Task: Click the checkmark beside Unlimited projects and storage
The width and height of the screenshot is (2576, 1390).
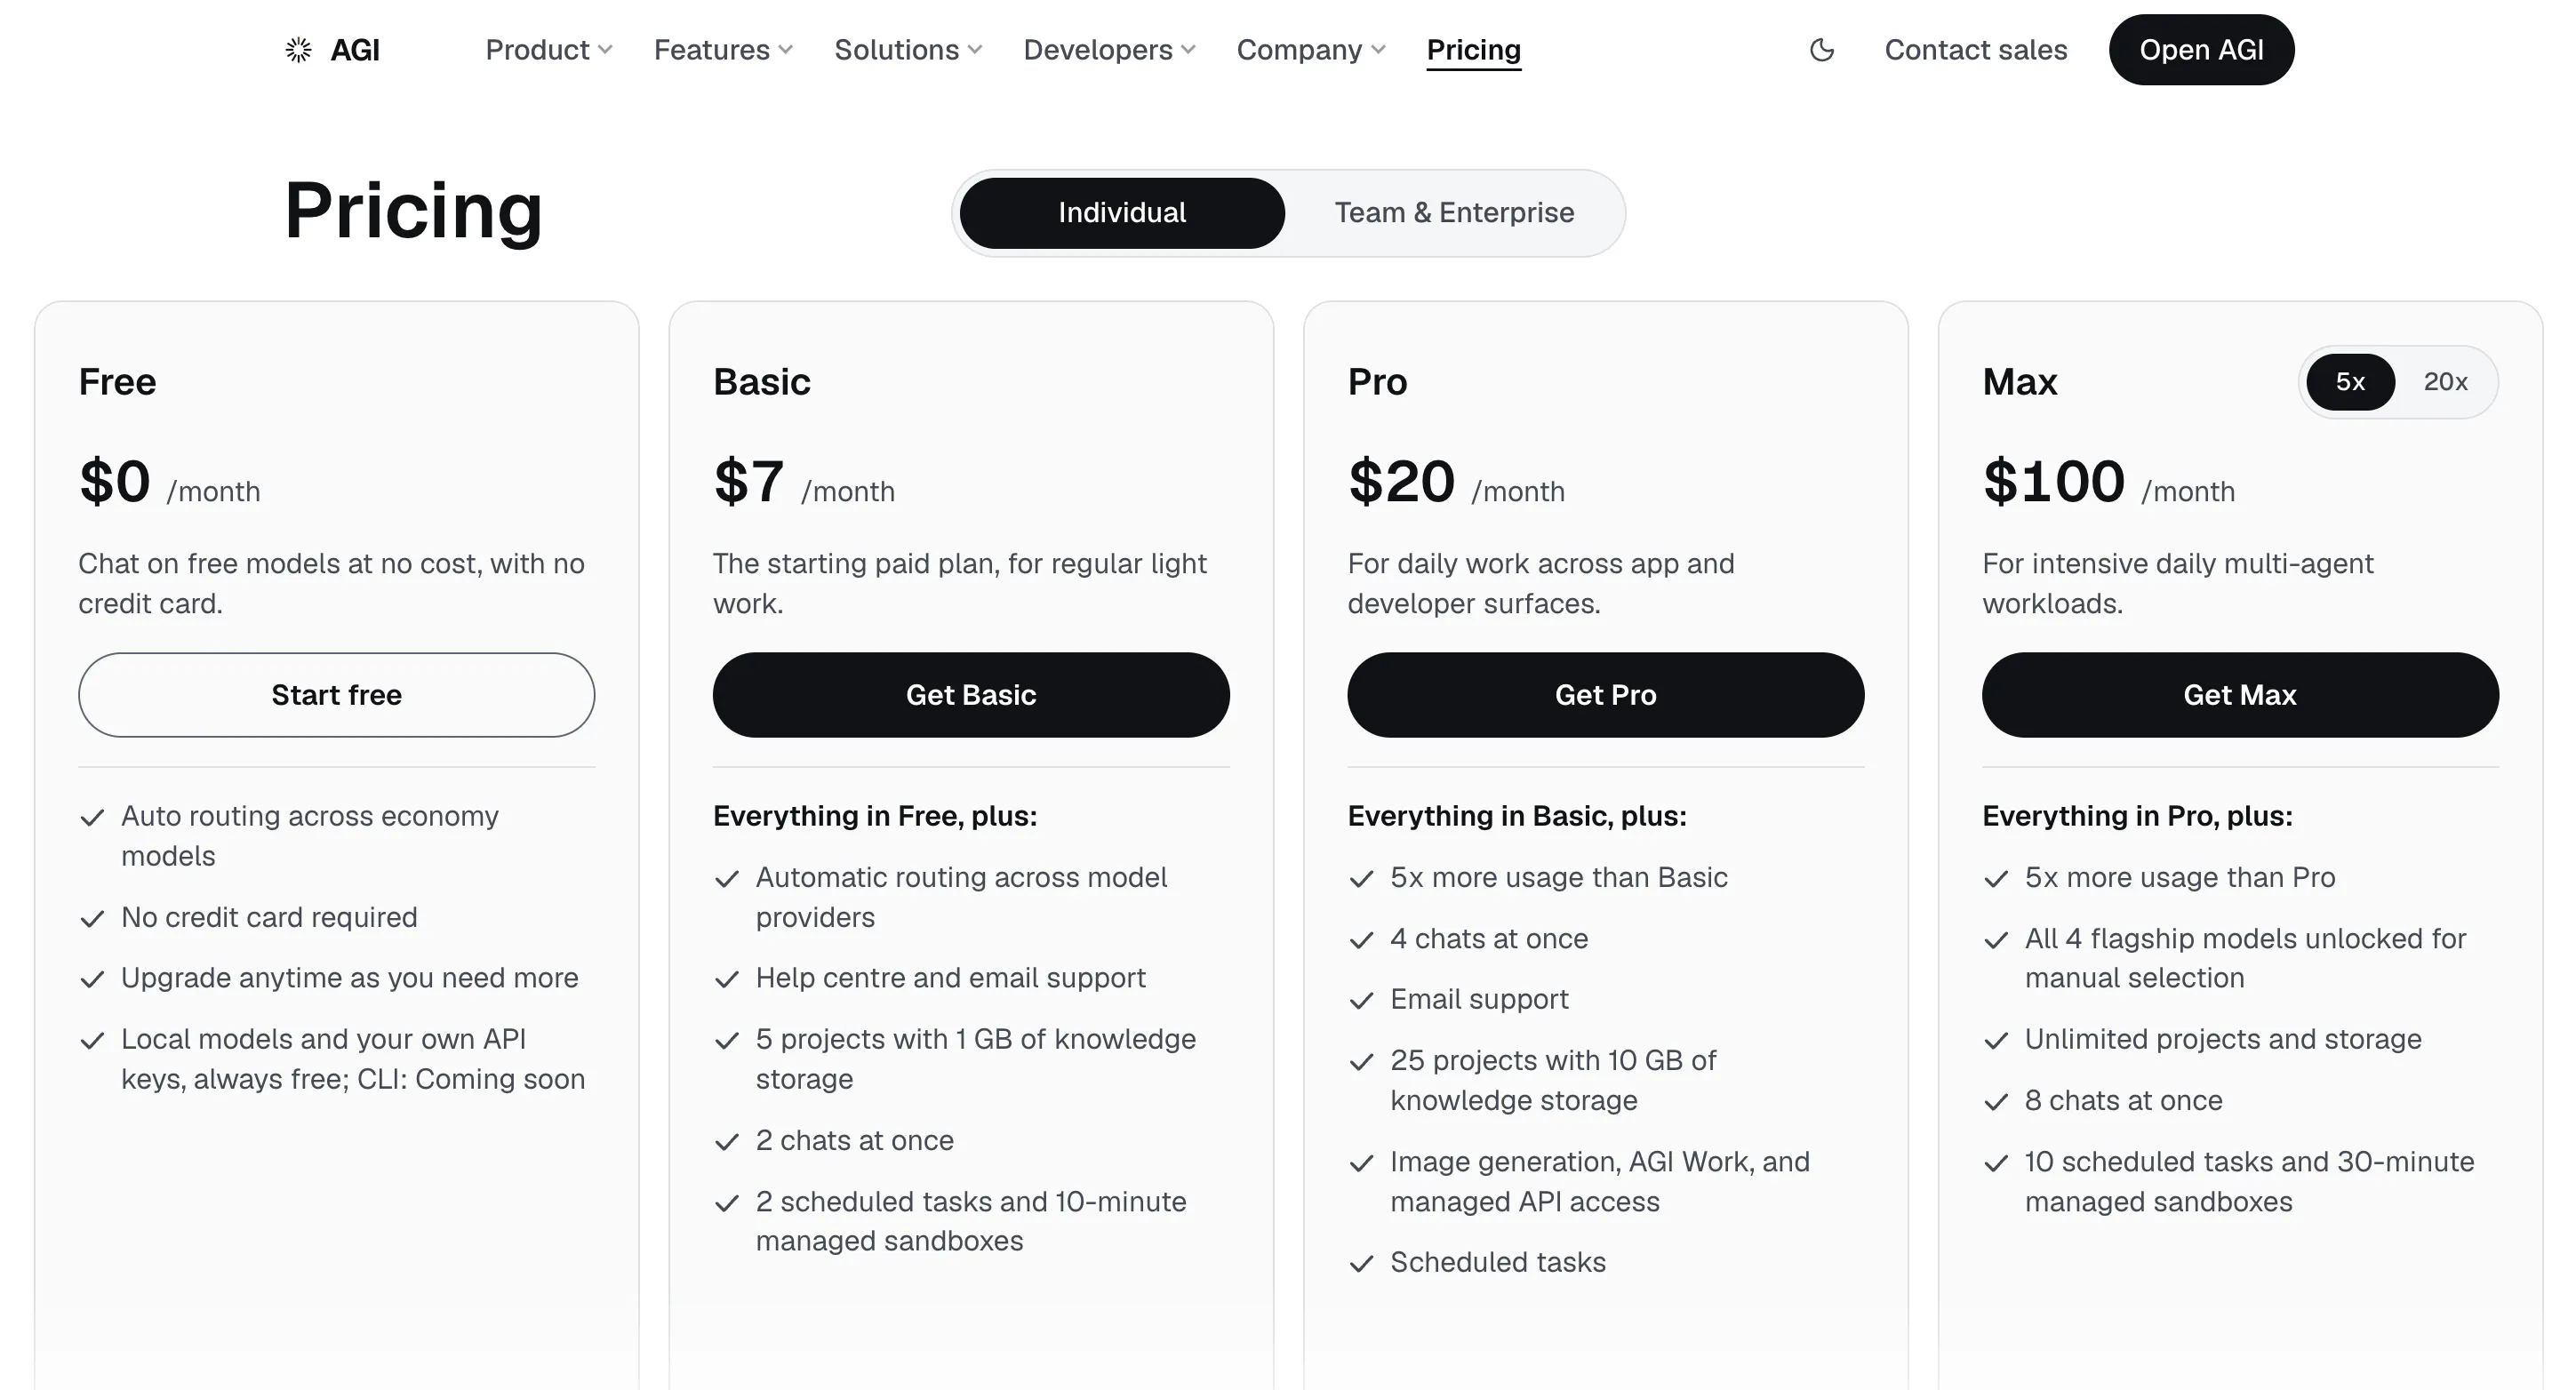Action: 1996,1041
